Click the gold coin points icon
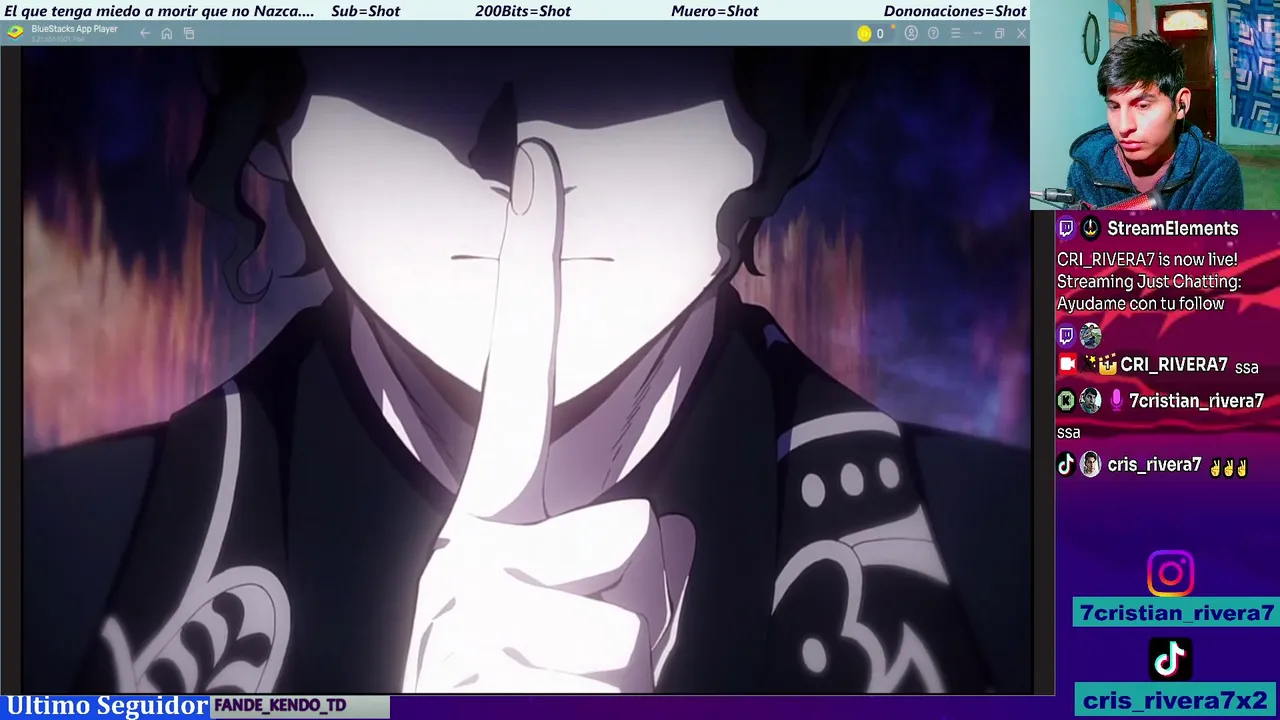1280x720 pixels. (864, 34)
